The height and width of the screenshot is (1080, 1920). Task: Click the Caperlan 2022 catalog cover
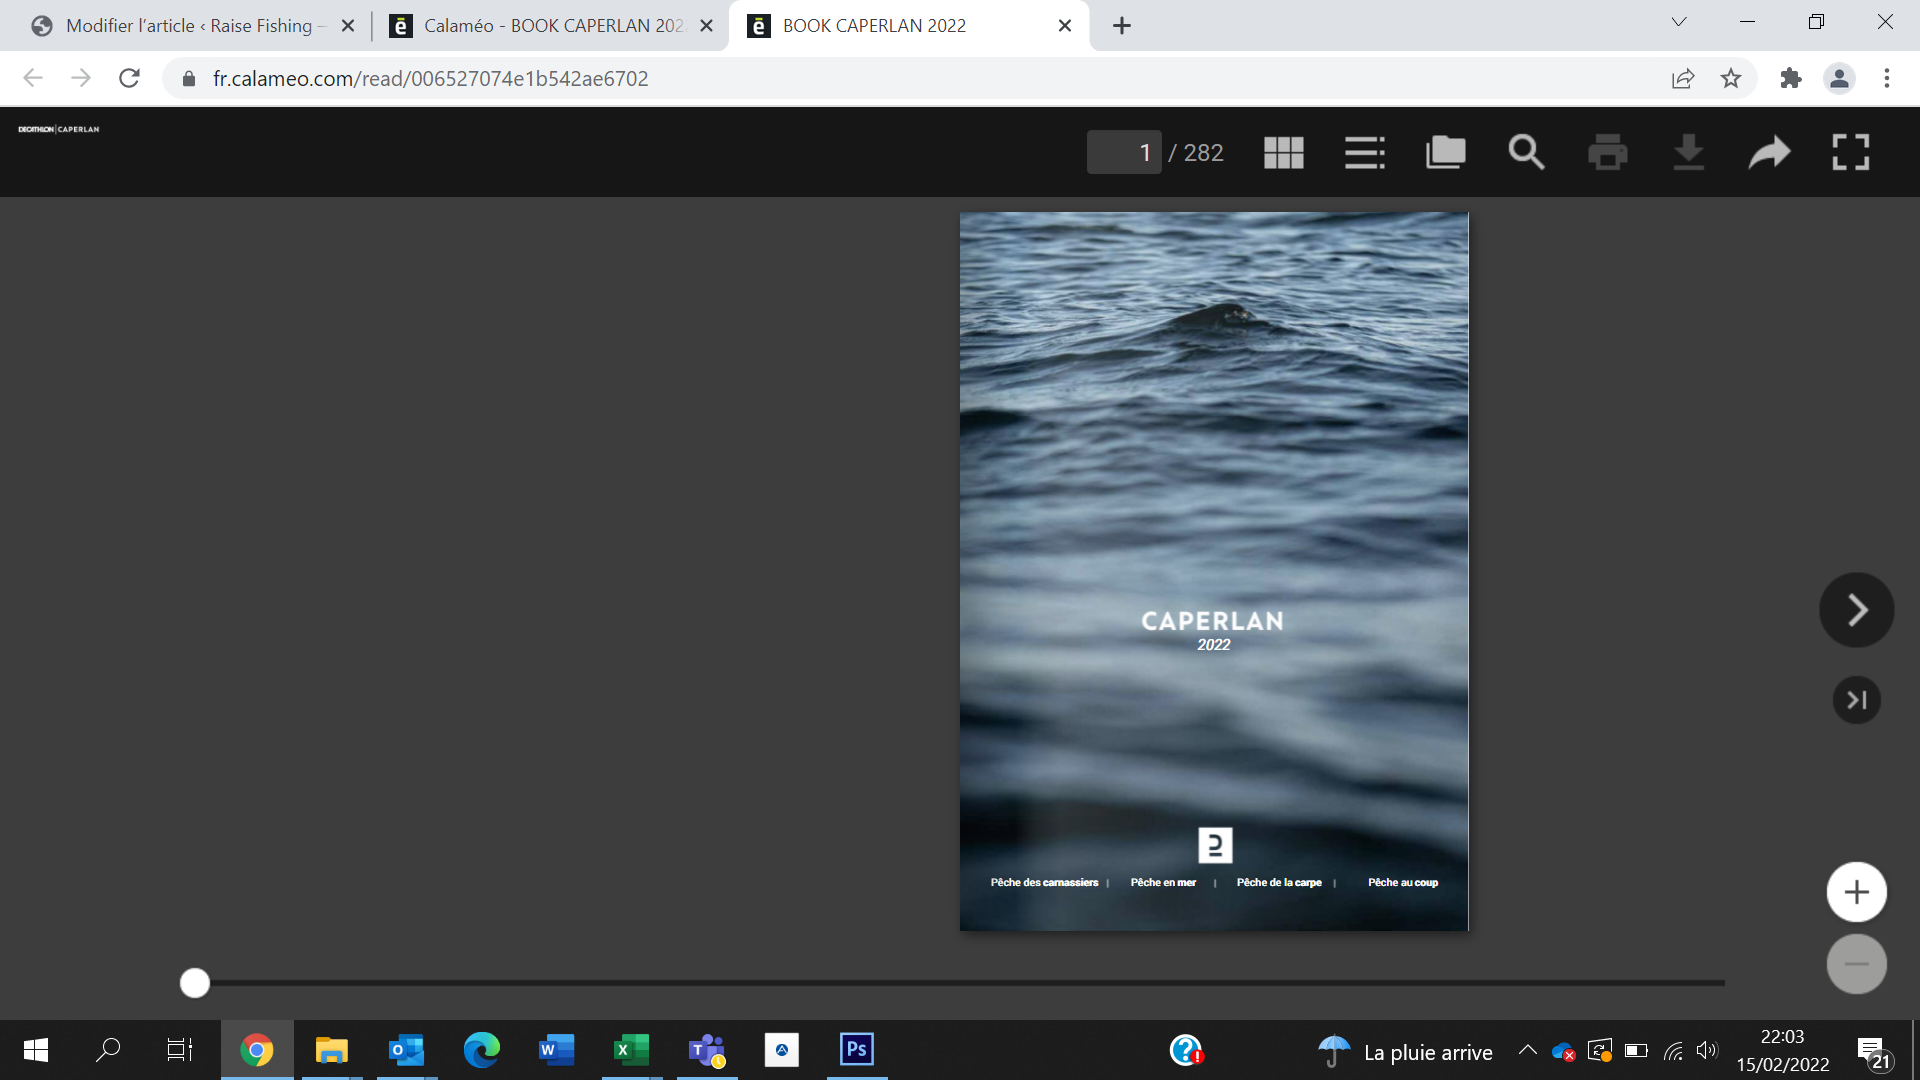(1214, 571)
